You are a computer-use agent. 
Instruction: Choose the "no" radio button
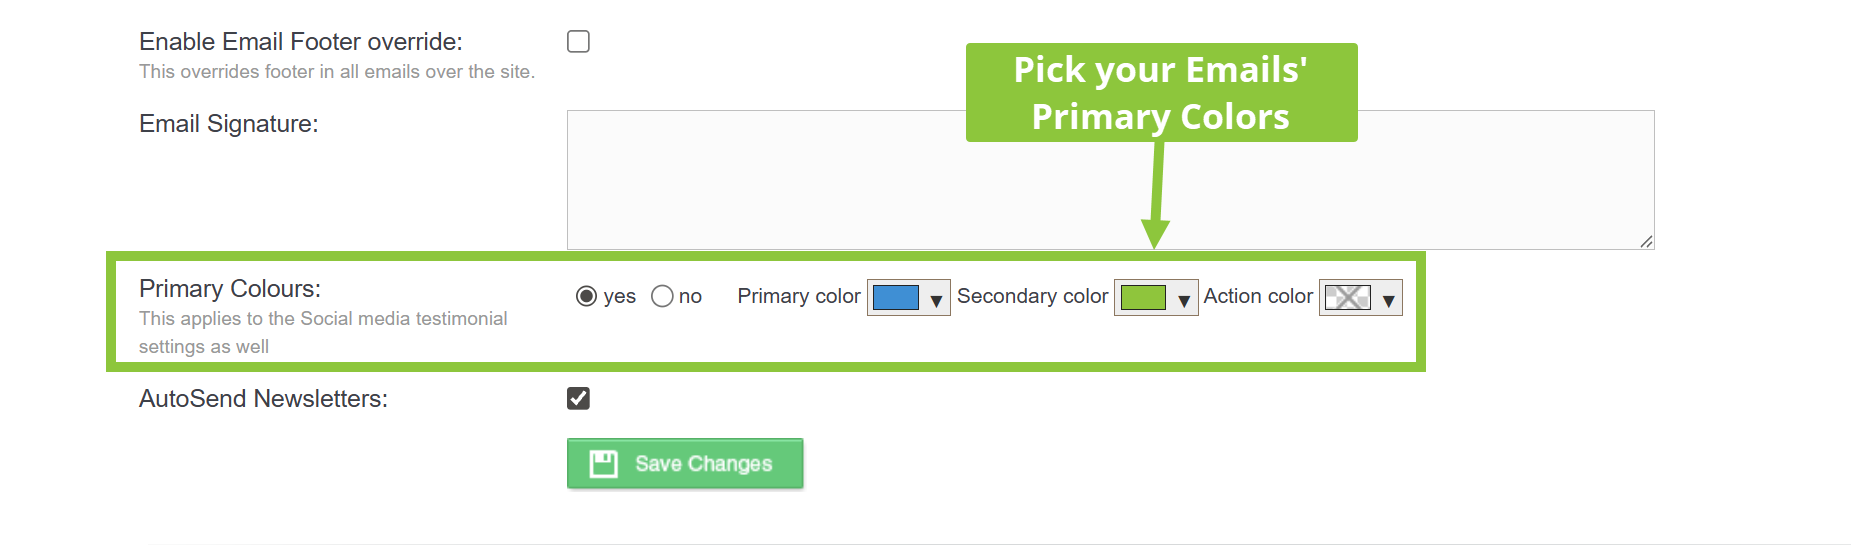pos(662,297)
